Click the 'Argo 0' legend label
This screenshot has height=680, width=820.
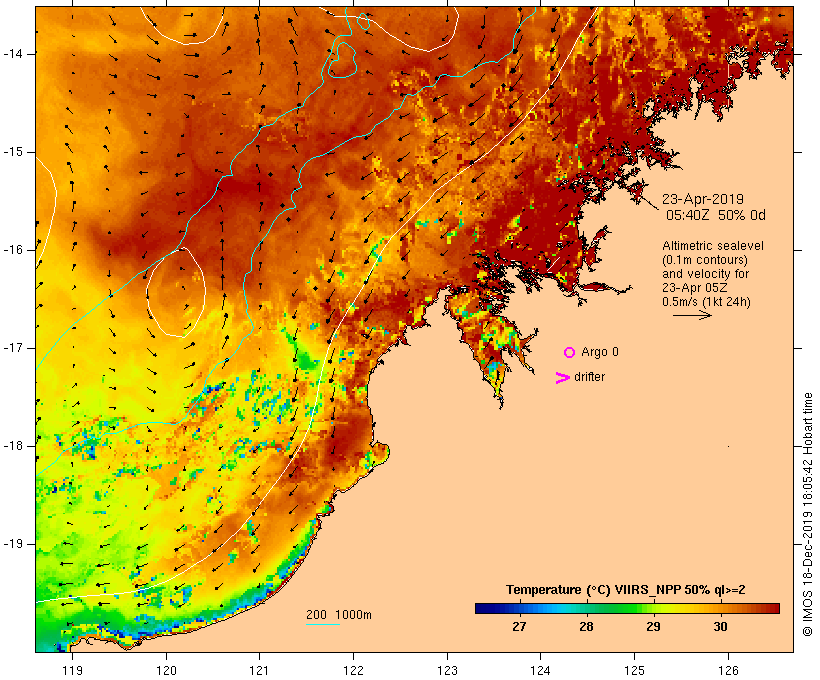(600, 352)
